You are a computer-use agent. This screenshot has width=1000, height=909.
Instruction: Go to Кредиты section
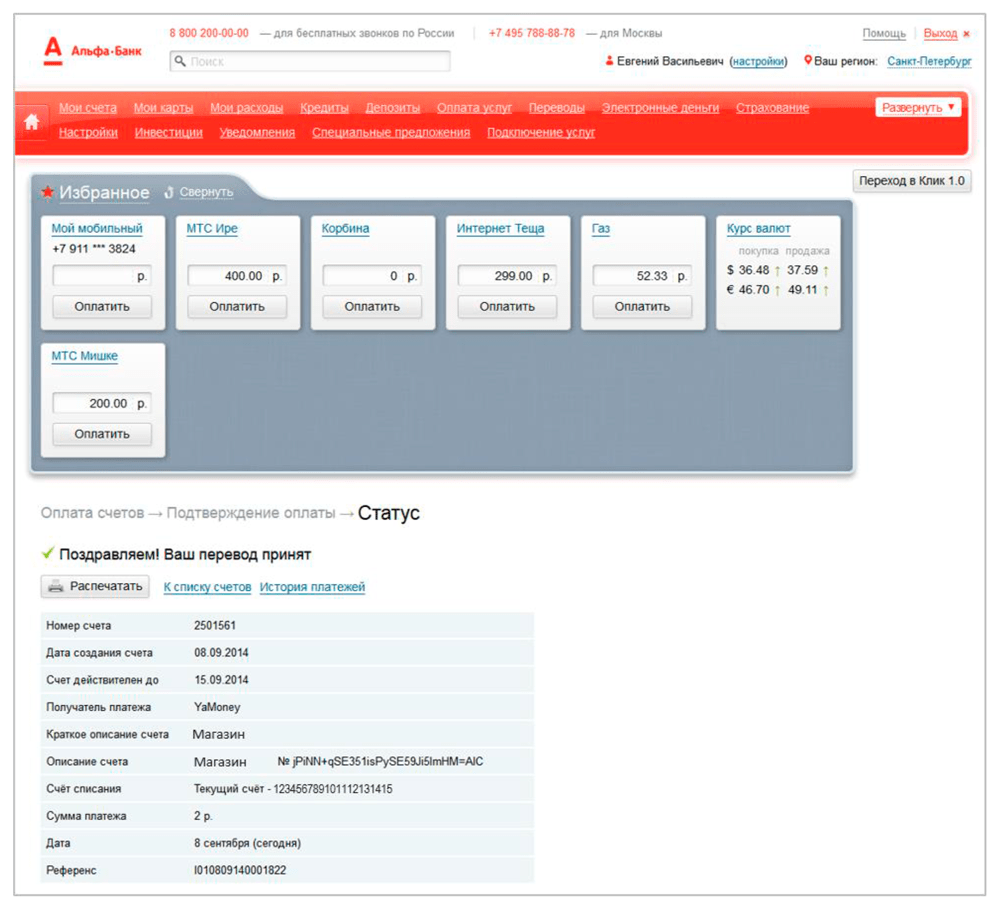(325, 108)
